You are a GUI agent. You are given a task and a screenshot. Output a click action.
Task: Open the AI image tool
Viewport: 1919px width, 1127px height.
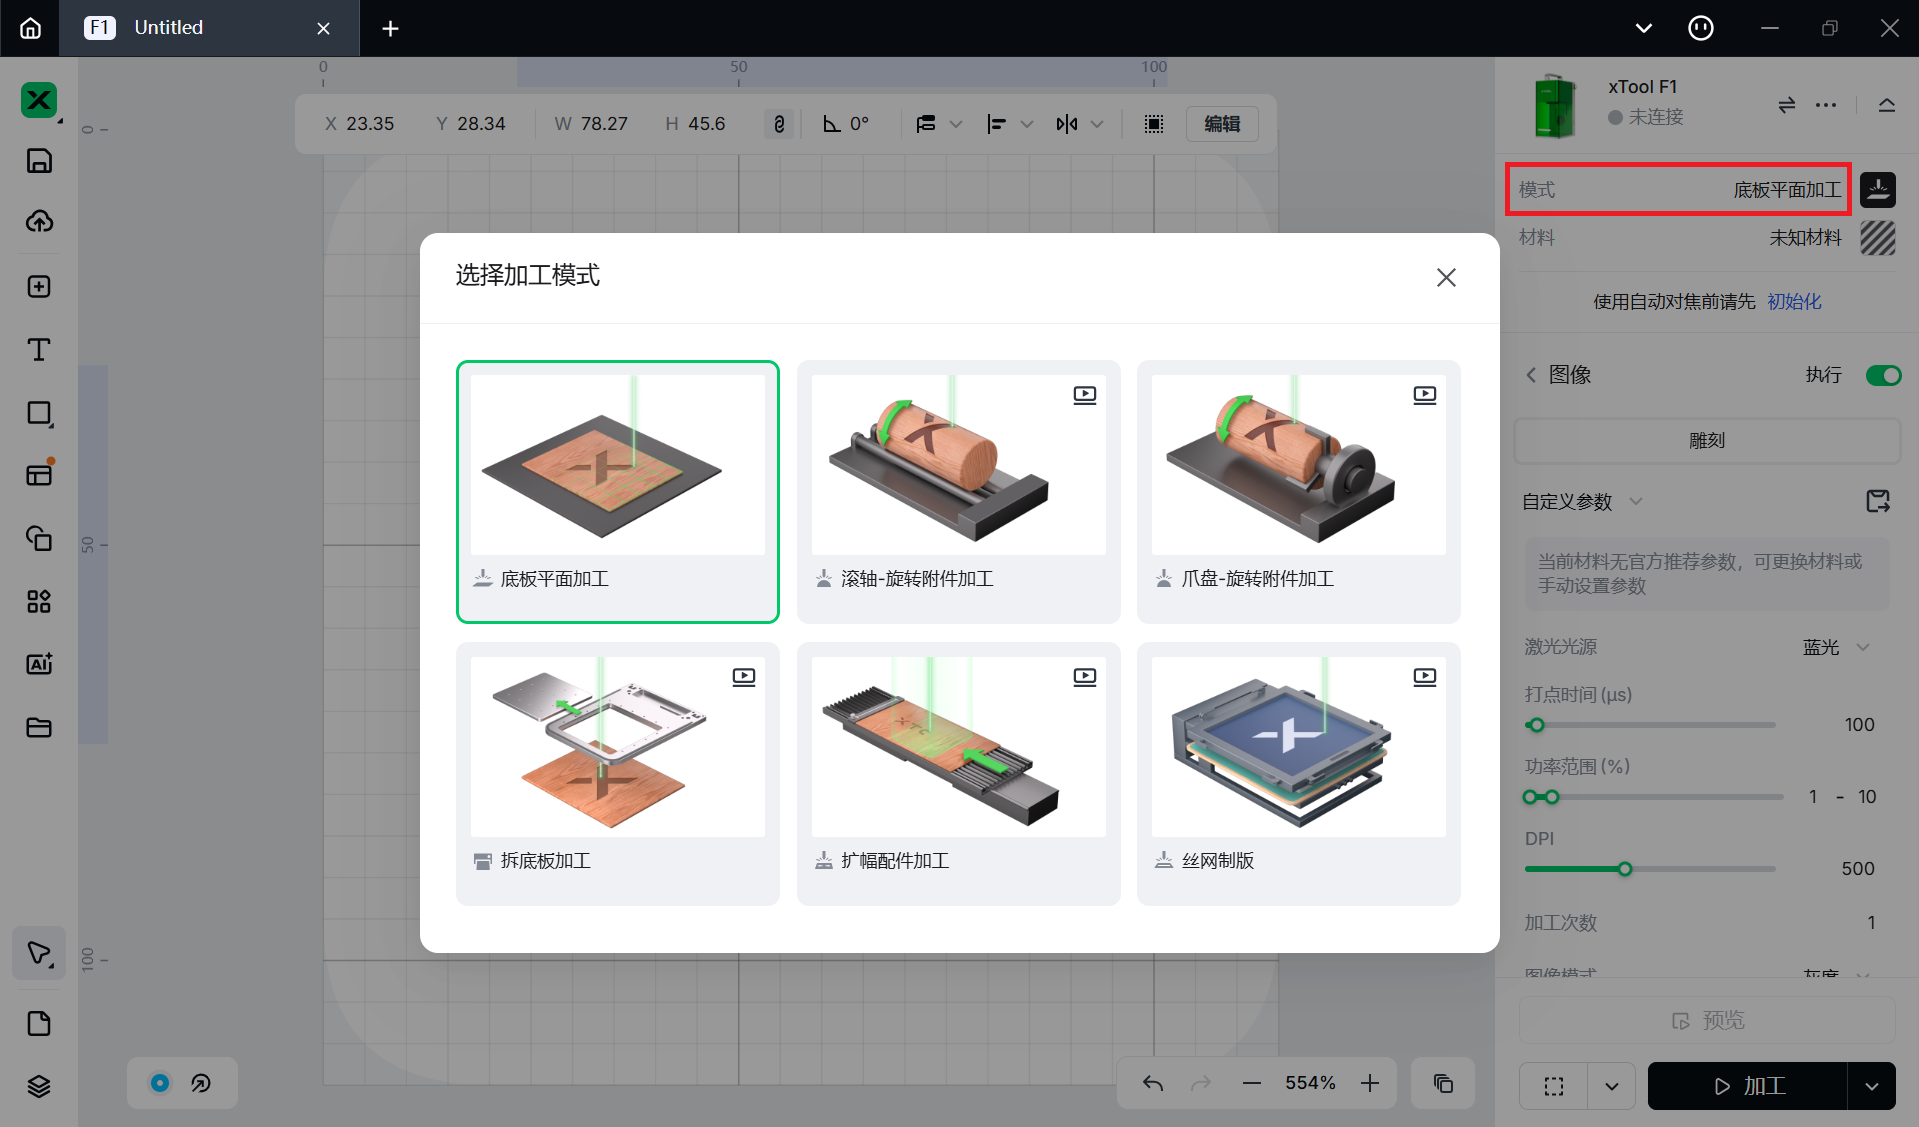39,664
